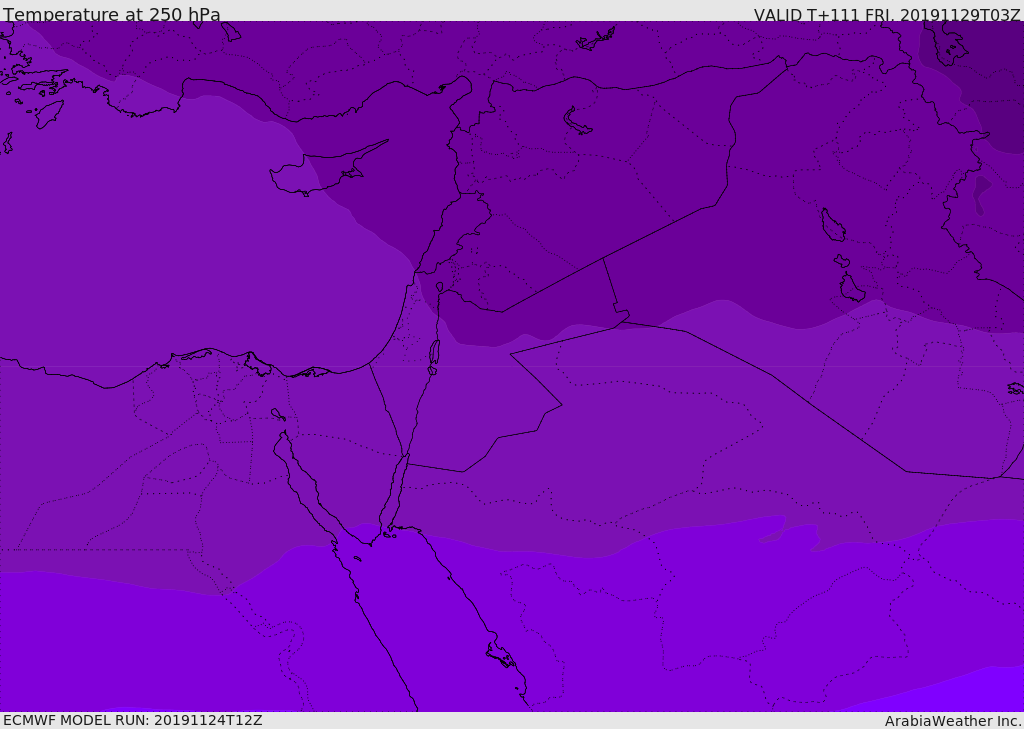1024x729 pixels.
Task: Click the 'Temperature at 250 hPa' title
Action: (x=112, y=14)
